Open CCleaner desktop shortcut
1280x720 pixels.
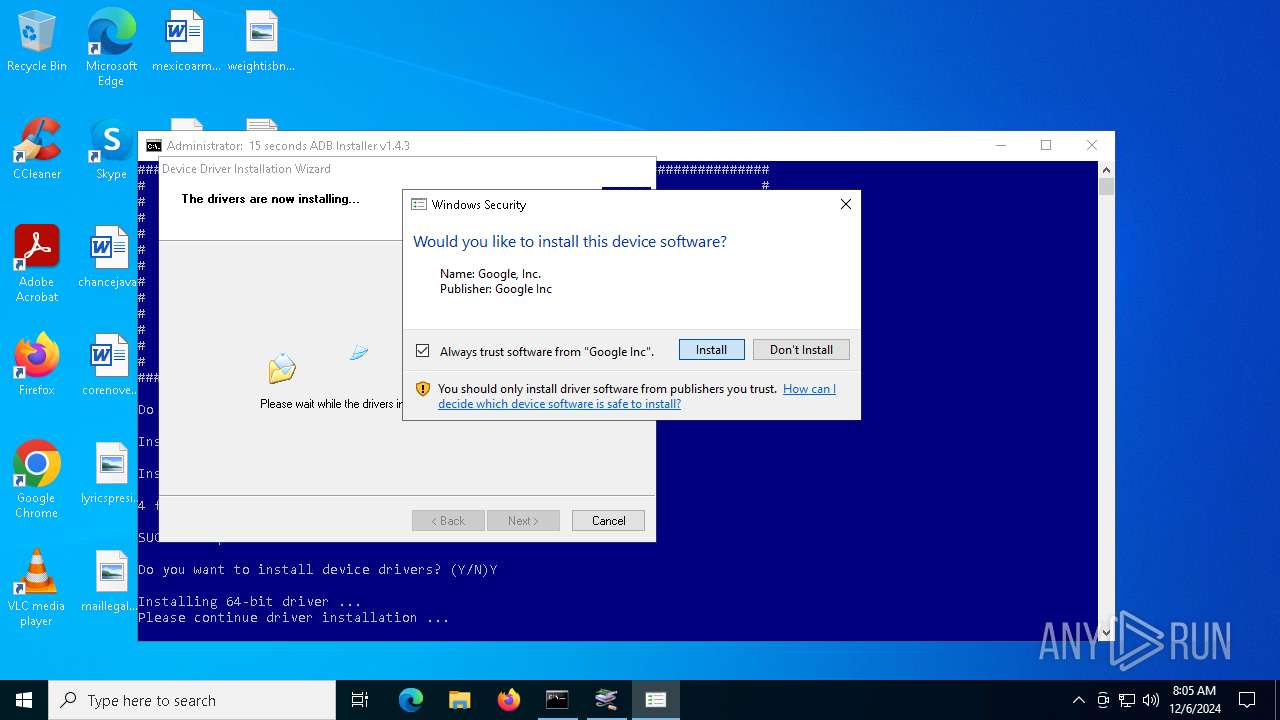[x=37, y=150]
